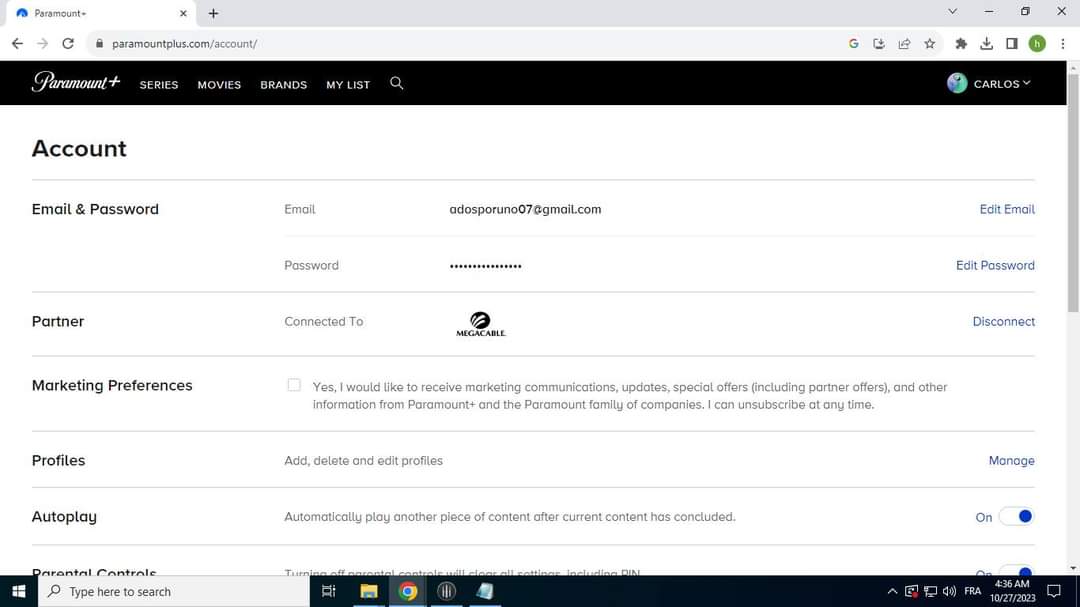Click email adosporuno07@gmail.com text
1080x607 pixels.
click(525, 209)
